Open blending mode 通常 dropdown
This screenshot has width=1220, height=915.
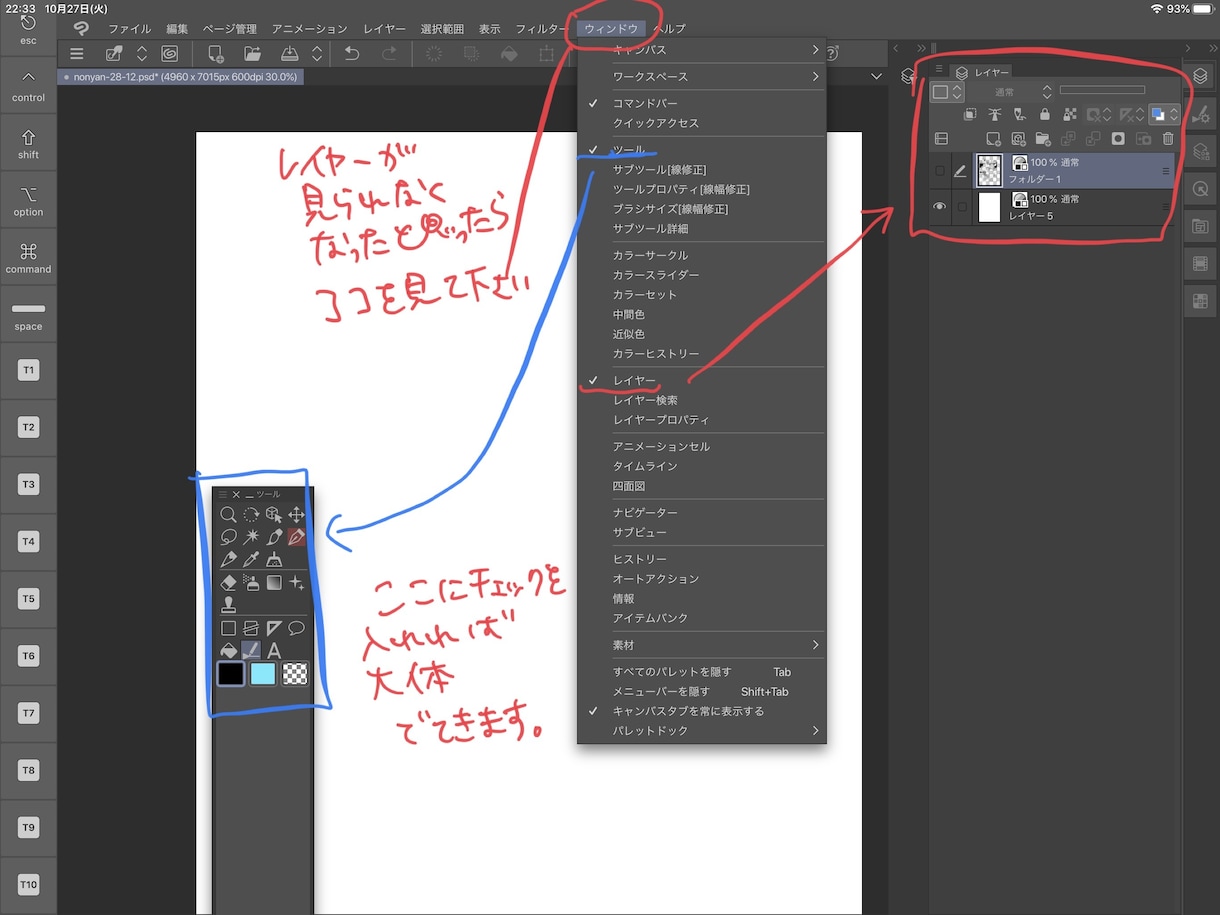coord(1010,92)
